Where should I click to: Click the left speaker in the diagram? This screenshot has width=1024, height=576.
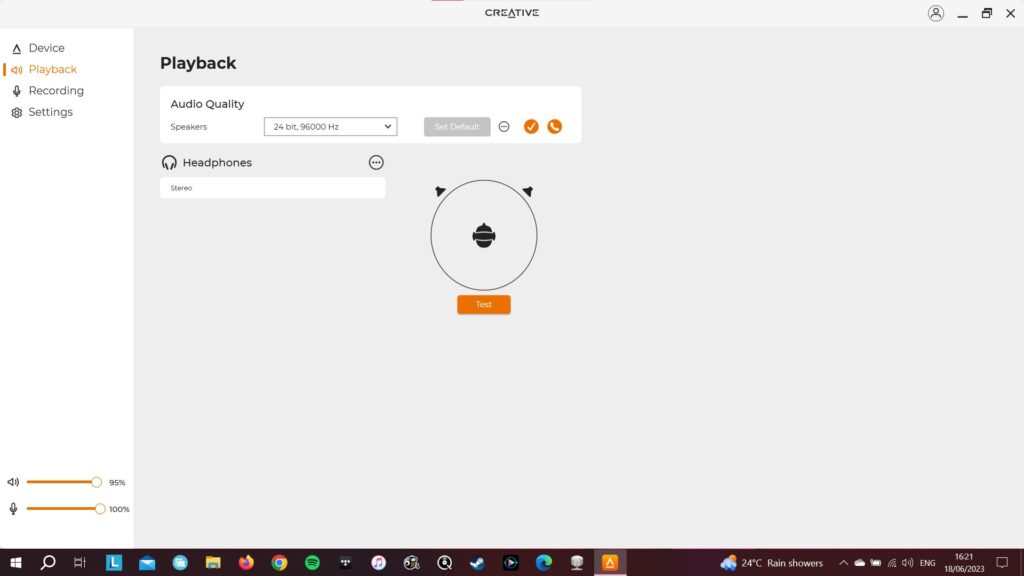coord(440,191)
